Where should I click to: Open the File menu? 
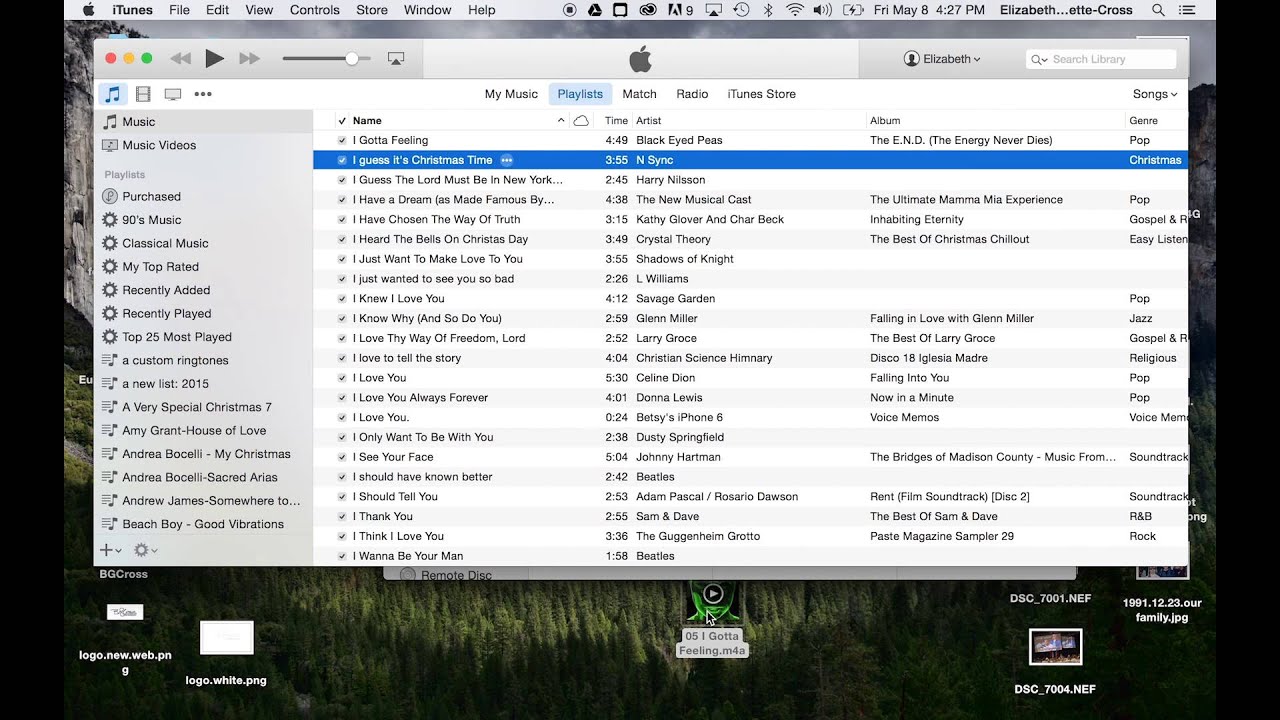click(179, 10)
